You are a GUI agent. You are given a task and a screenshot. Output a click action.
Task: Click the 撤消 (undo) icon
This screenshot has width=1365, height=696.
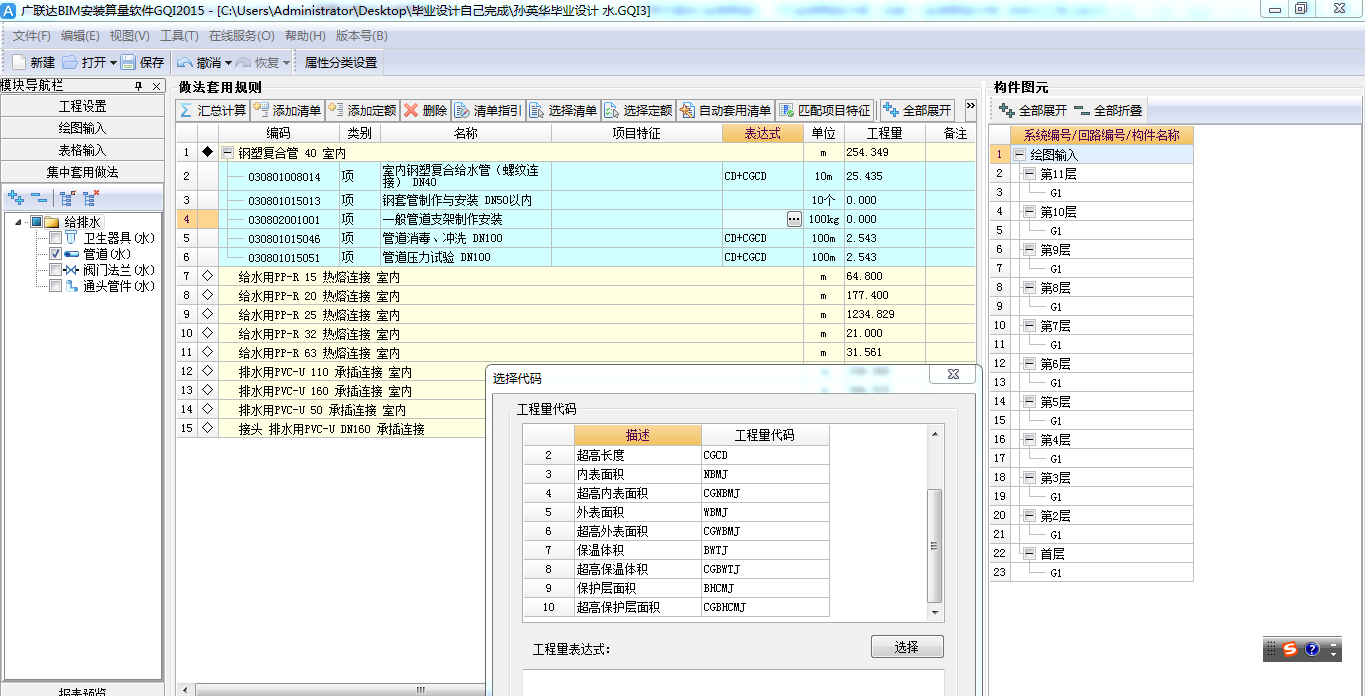point(185,62)
